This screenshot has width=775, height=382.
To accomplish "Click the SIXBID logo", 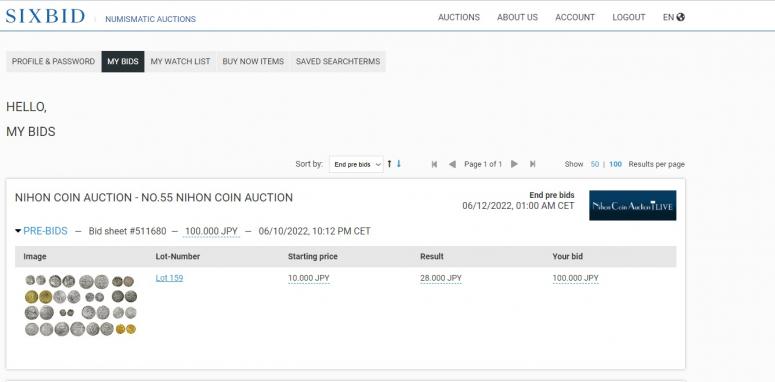I will click(x=45, y=16).
